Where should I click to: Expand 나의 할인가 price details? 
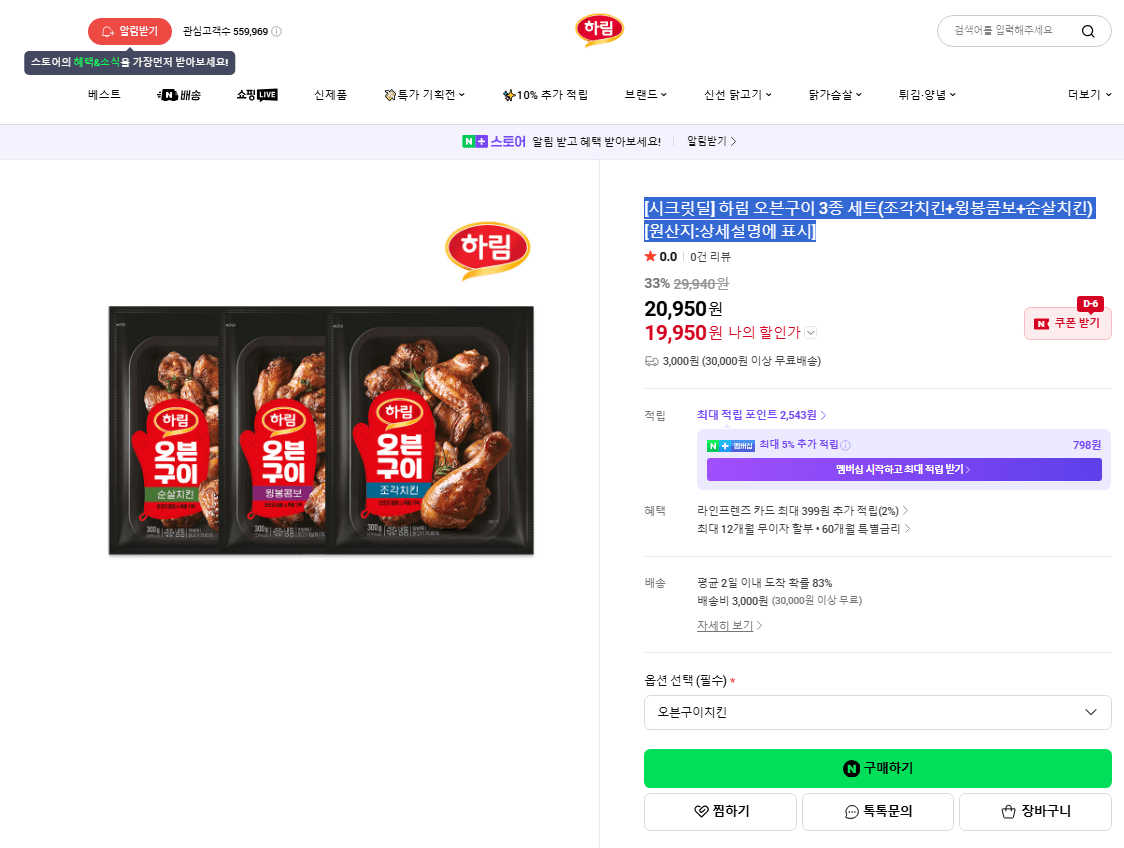coord(810,333)
